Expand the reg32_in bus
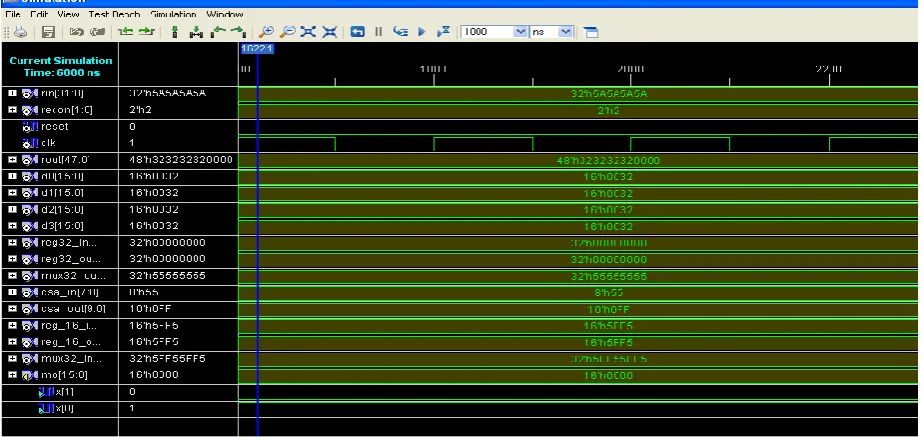The height and width of the screenshot is (442, 923). coord(12,242)
